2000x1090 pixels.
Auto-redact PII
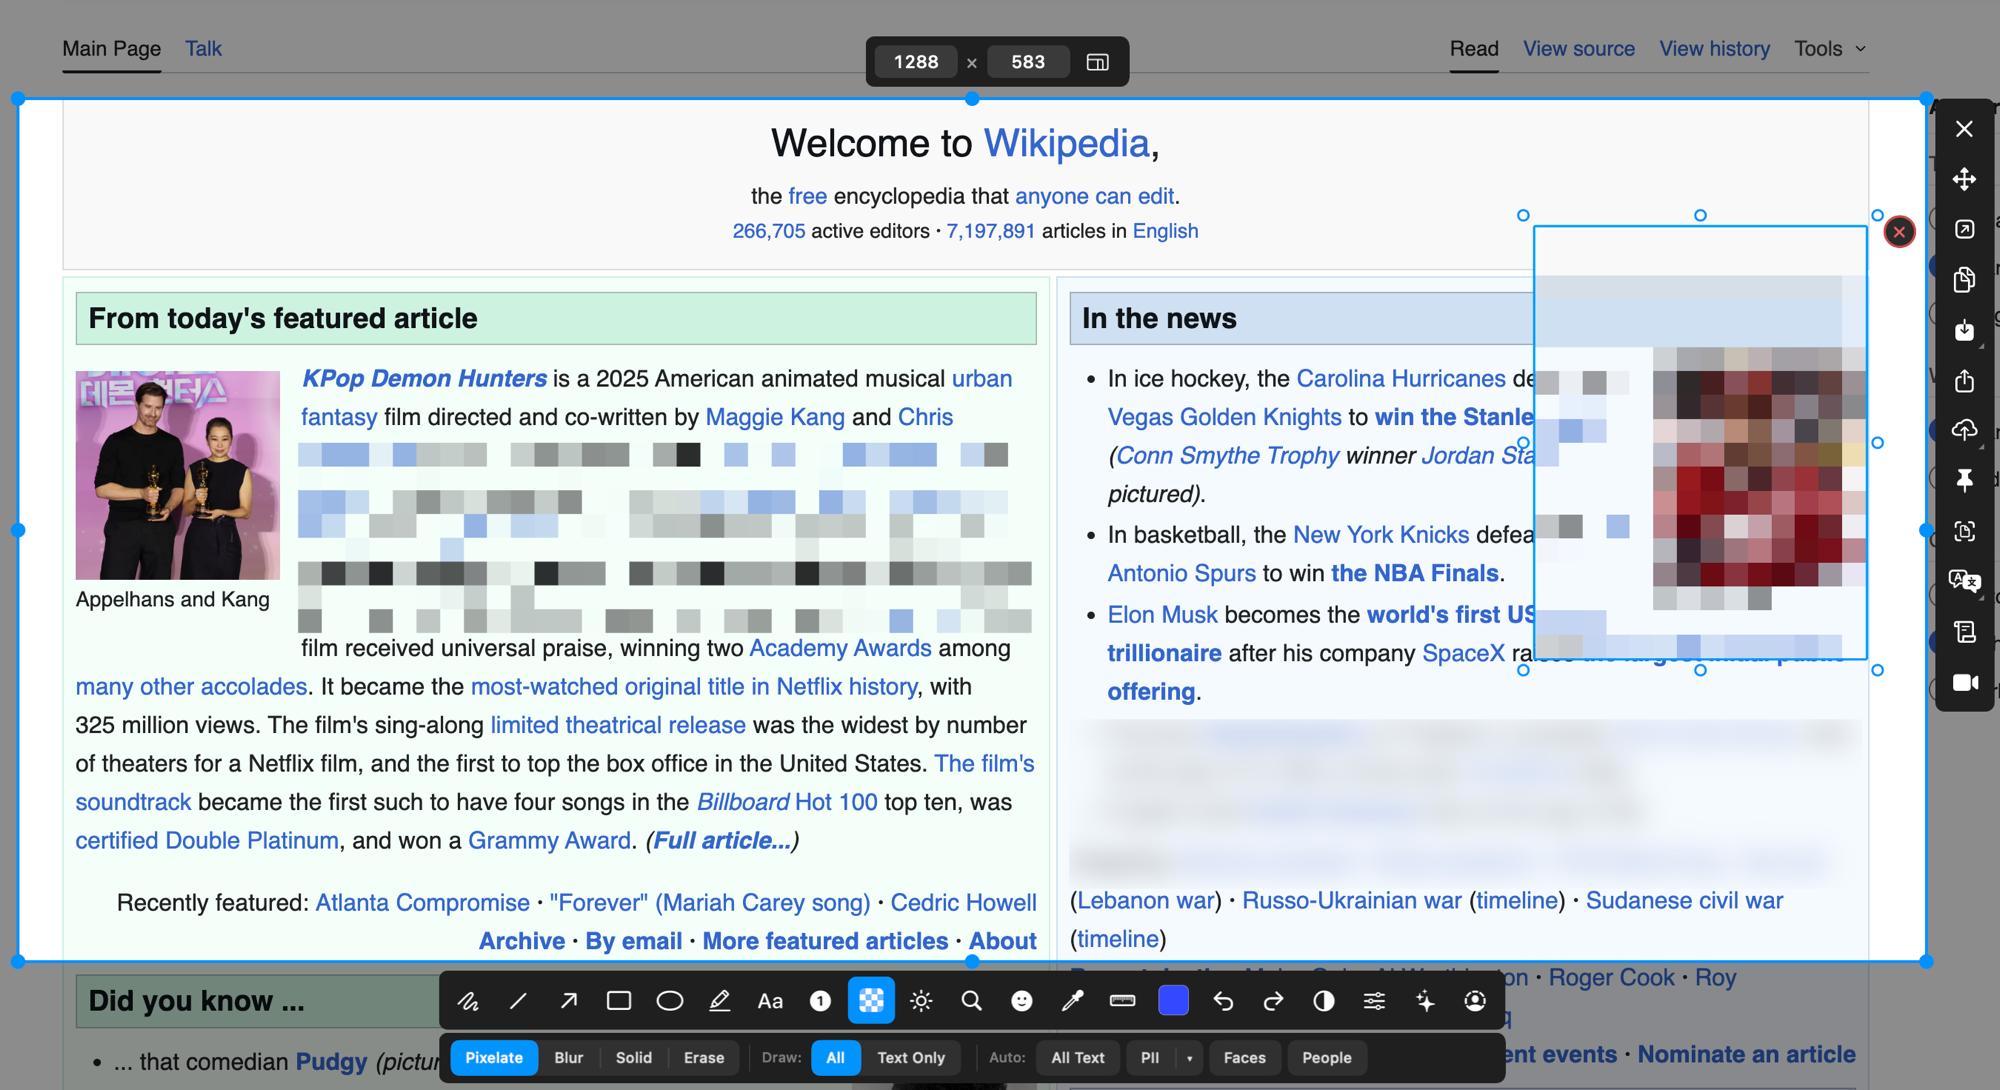(1150, 1057)
